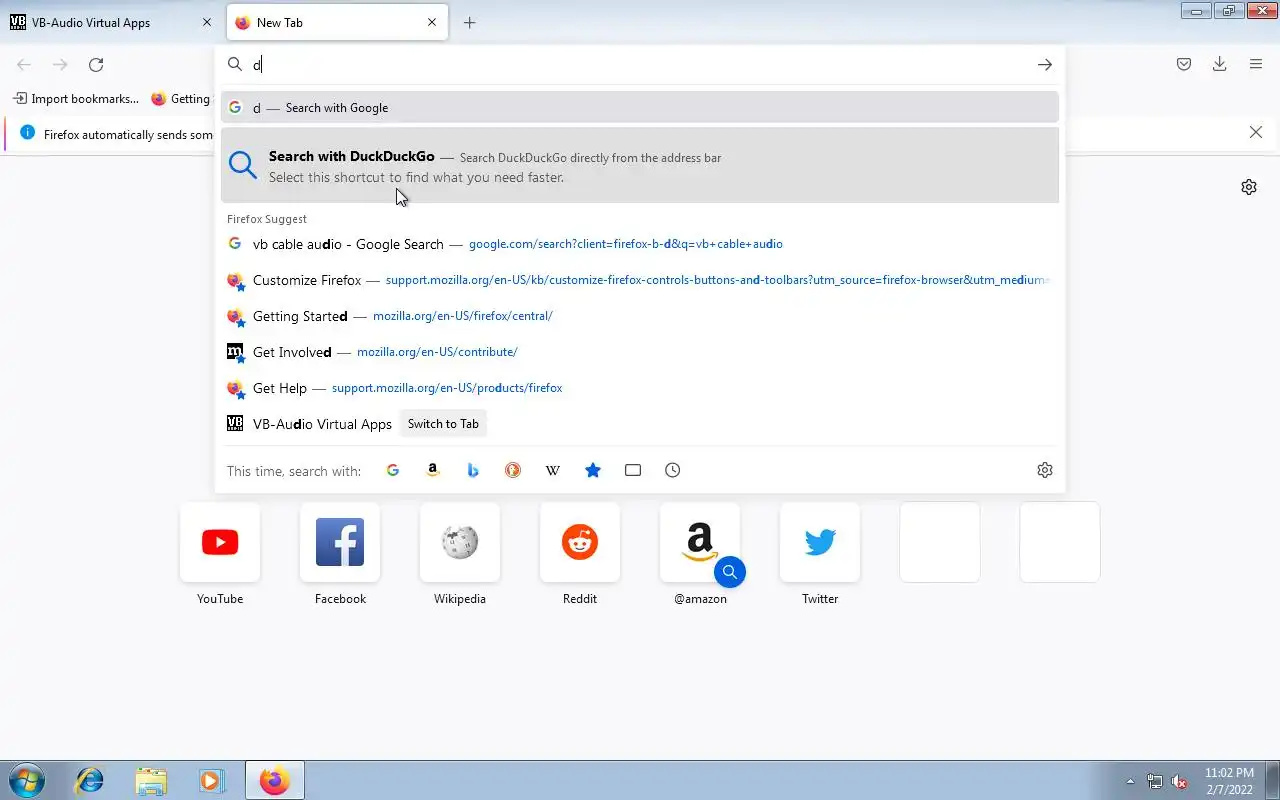Viewport: 1280px width, 800px height.
Task: Open Windows Explorer folder from taskbar
Action: click(151, 780)
